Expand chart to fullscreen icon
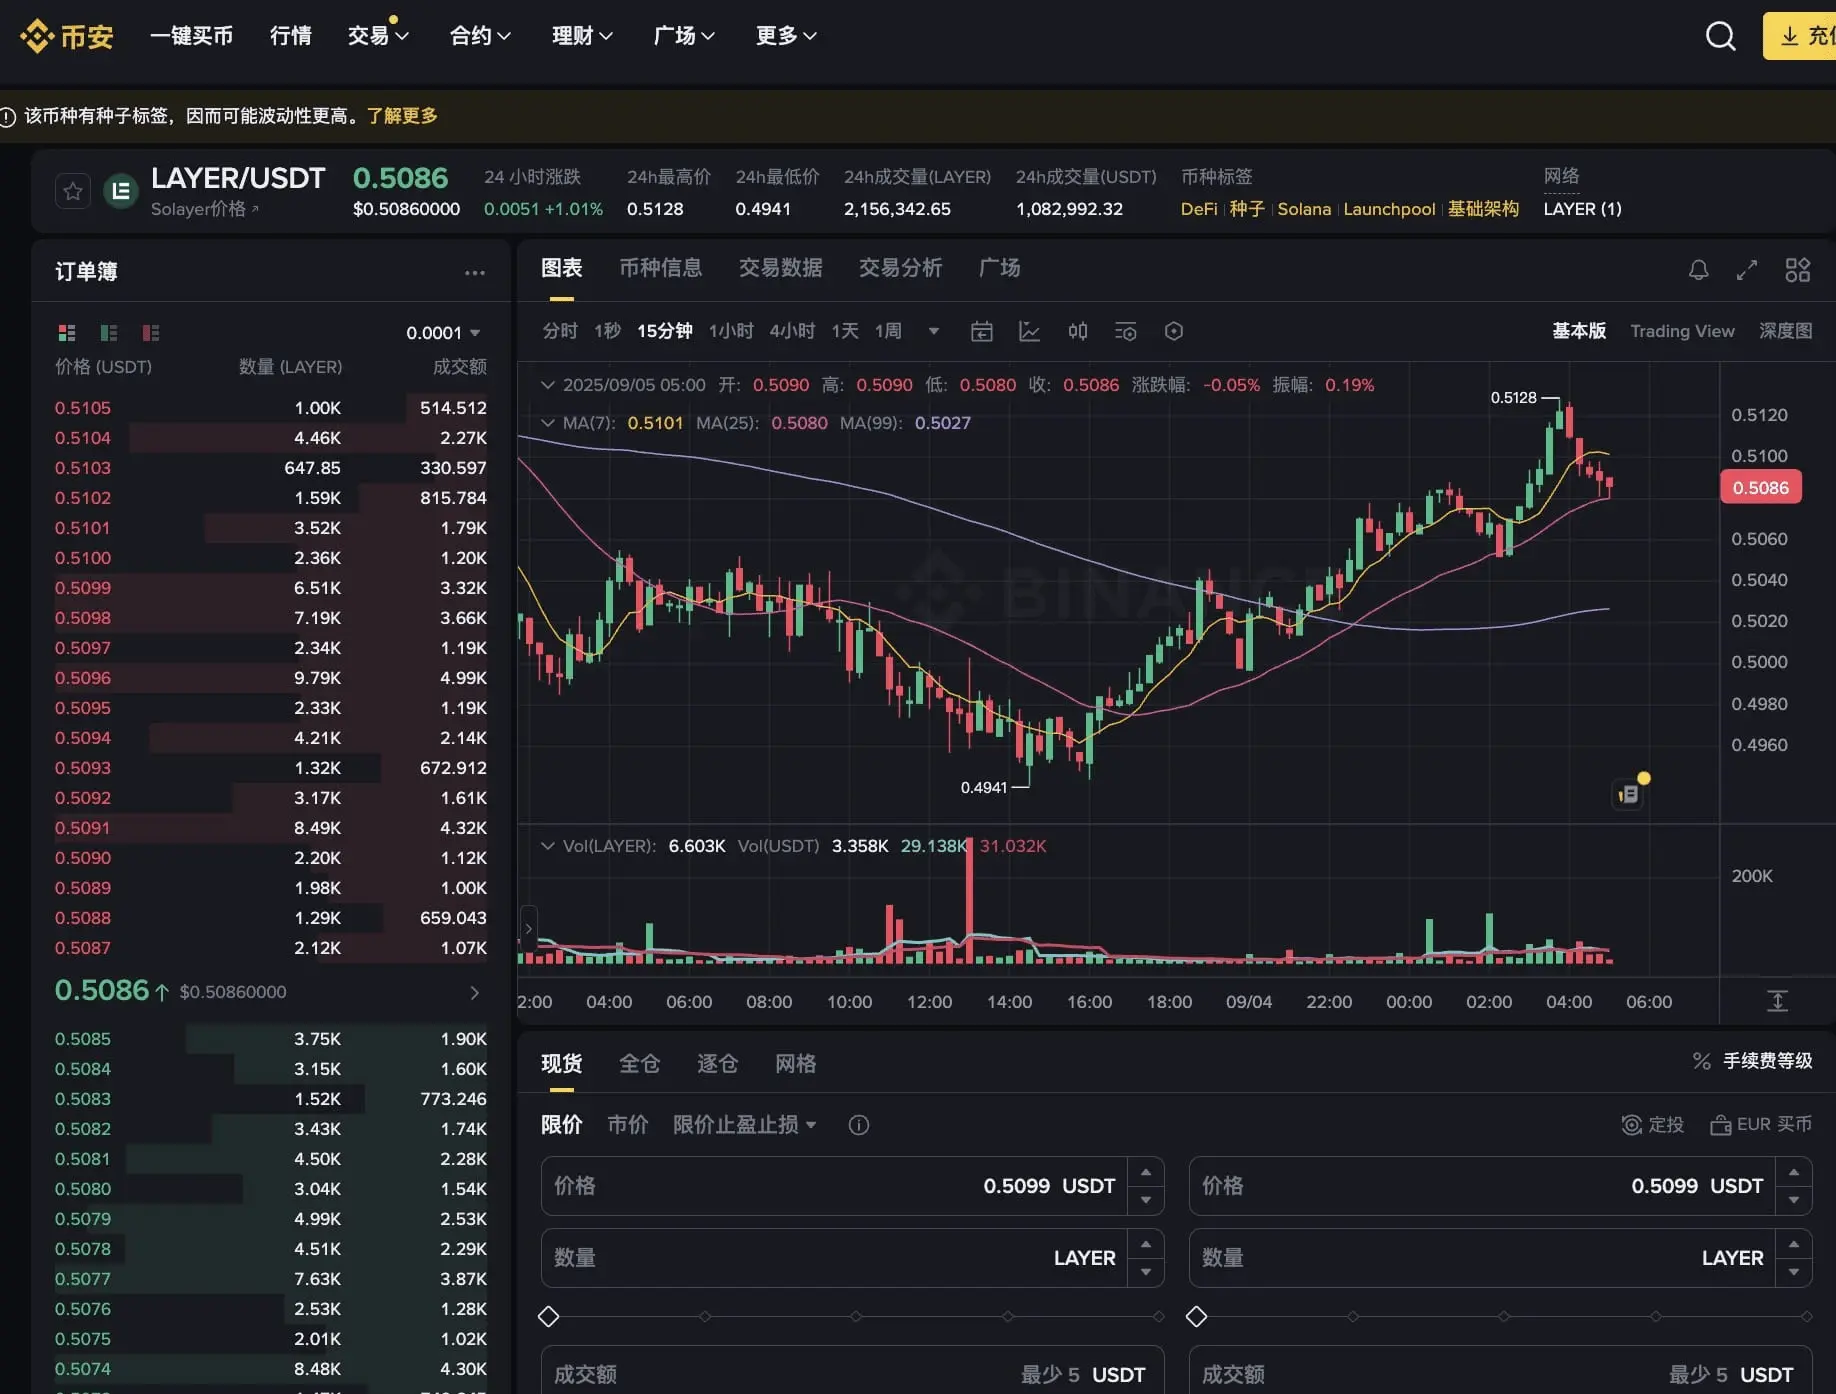 click(x=1747, y=270)
